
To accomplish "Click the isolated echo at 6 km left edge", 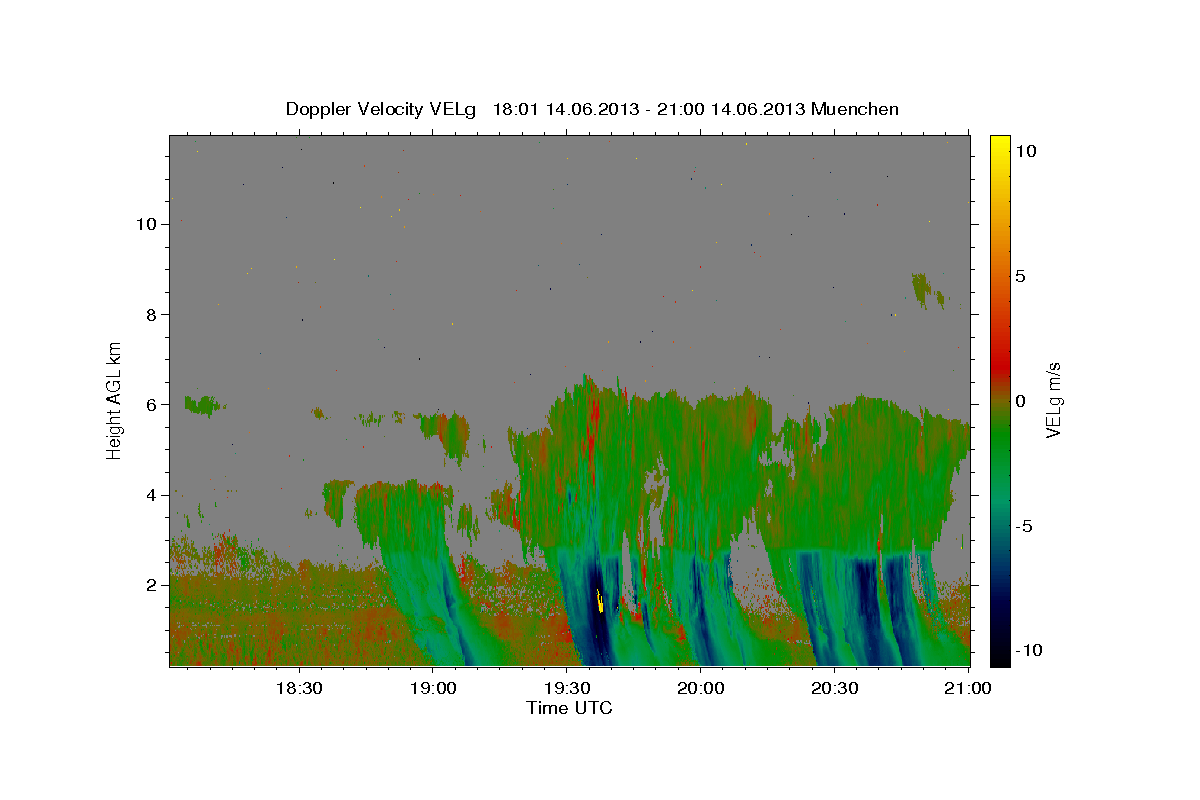I will [203, 405].
